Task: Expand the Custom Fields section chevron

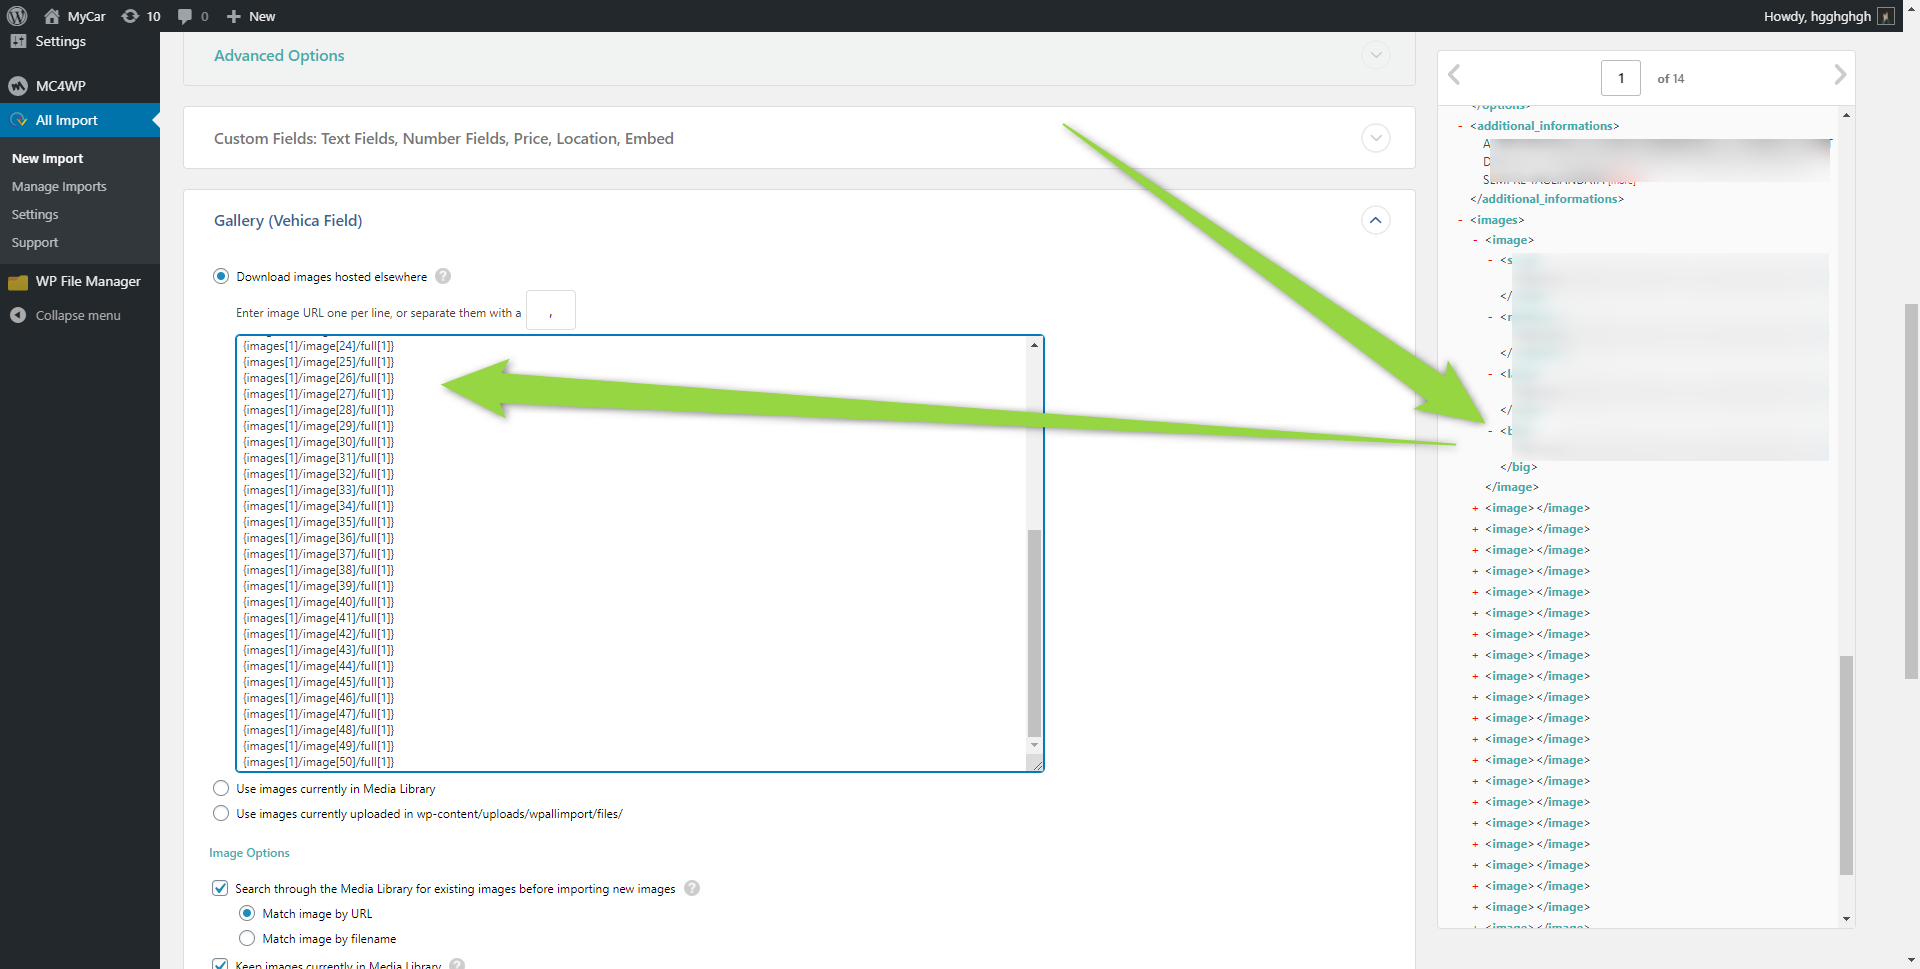Action: click(1376, 138)
